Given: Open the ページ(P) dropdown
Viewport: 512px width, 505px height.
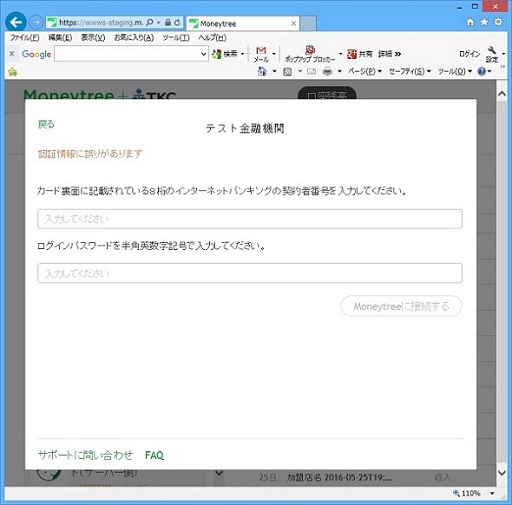Looking at the screenshot, I should (x=365, y=71).
